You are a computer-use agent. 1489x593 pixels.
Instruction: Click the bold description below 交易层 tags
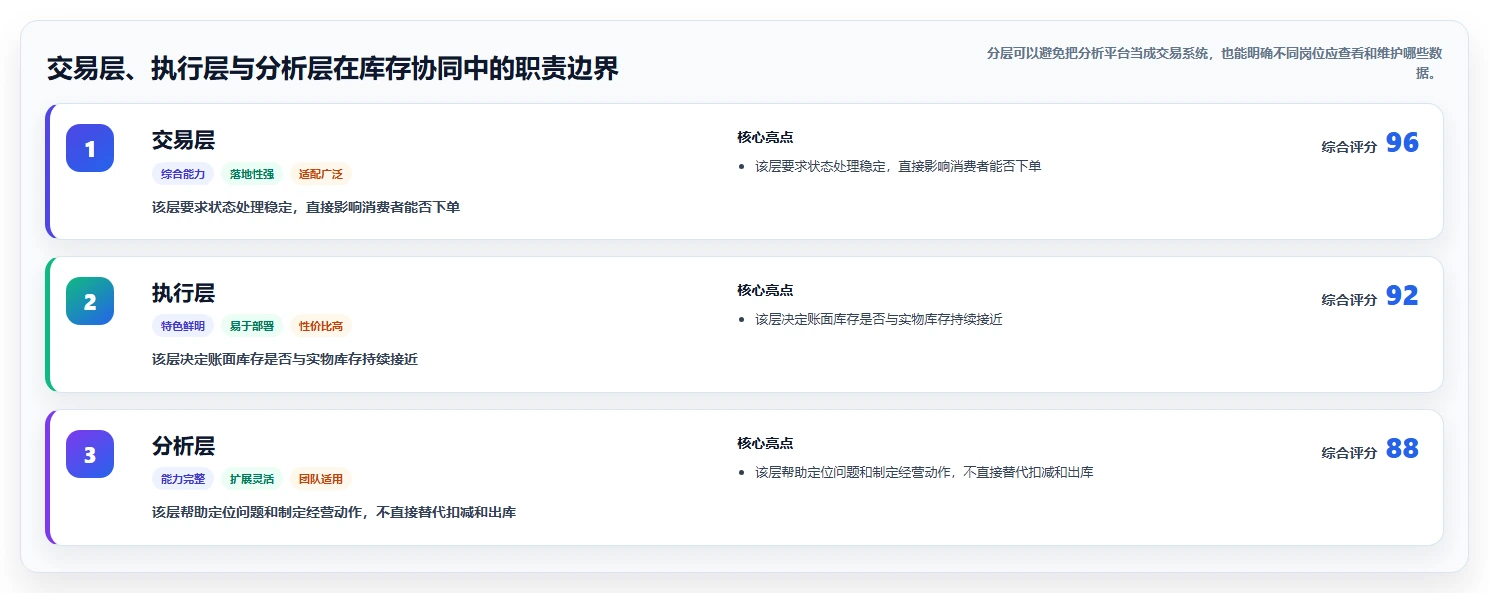click(306, 207)
